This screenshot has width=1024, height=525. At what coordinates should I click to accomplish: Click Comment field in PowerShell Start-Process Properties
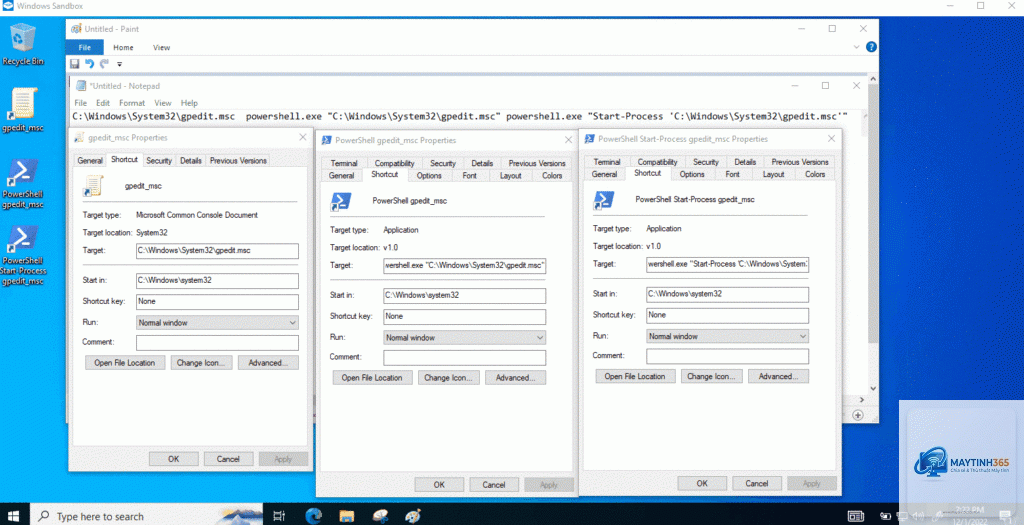coord(727,356)
